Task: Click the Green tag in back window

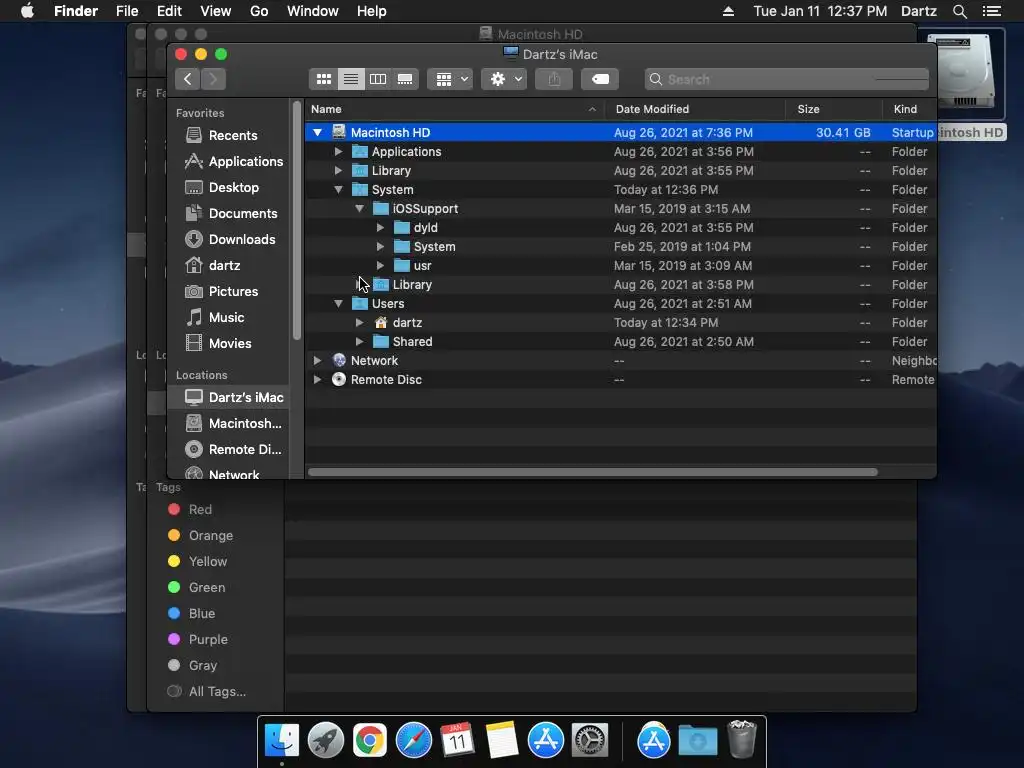Action: click(197, 587)
